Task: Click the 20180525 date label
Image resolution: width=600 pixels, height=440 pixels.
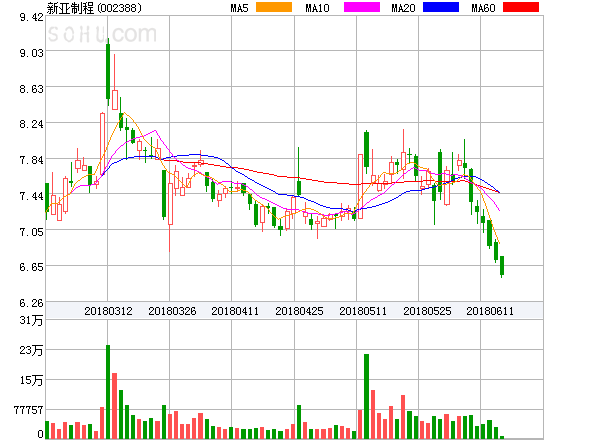Action: [x=427, y=311]
